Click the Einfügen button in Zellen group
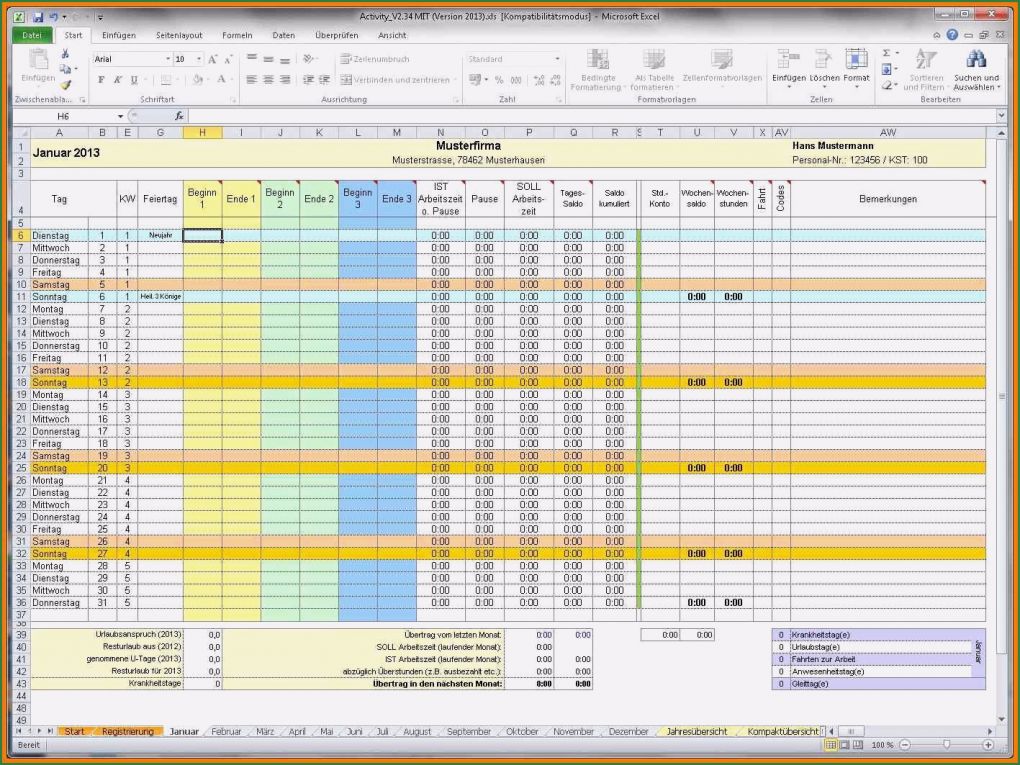 click(787, 70)
